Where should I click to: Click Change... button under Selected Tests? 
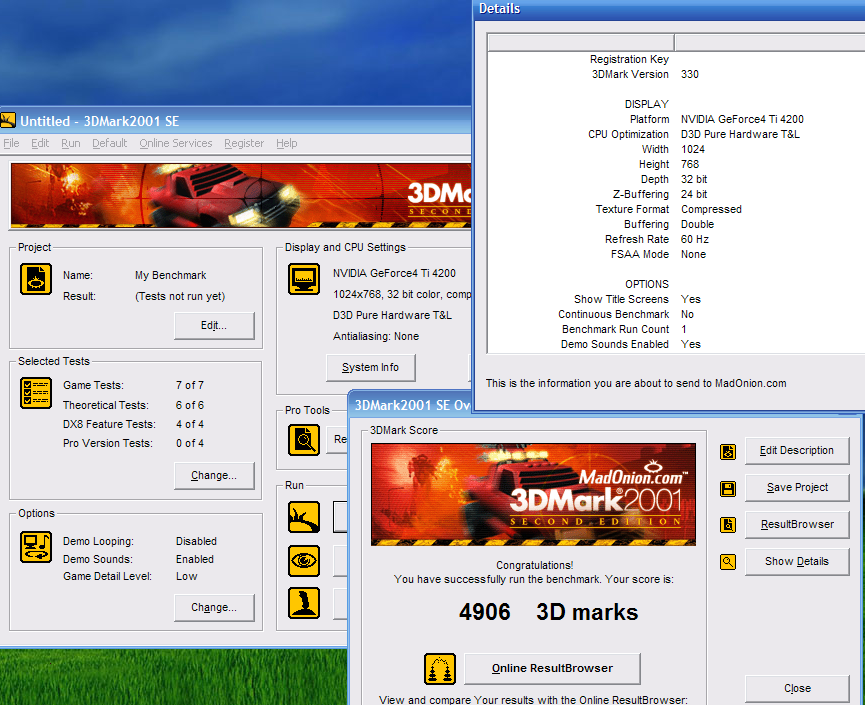pyautogui.click(x=214, y=476)
